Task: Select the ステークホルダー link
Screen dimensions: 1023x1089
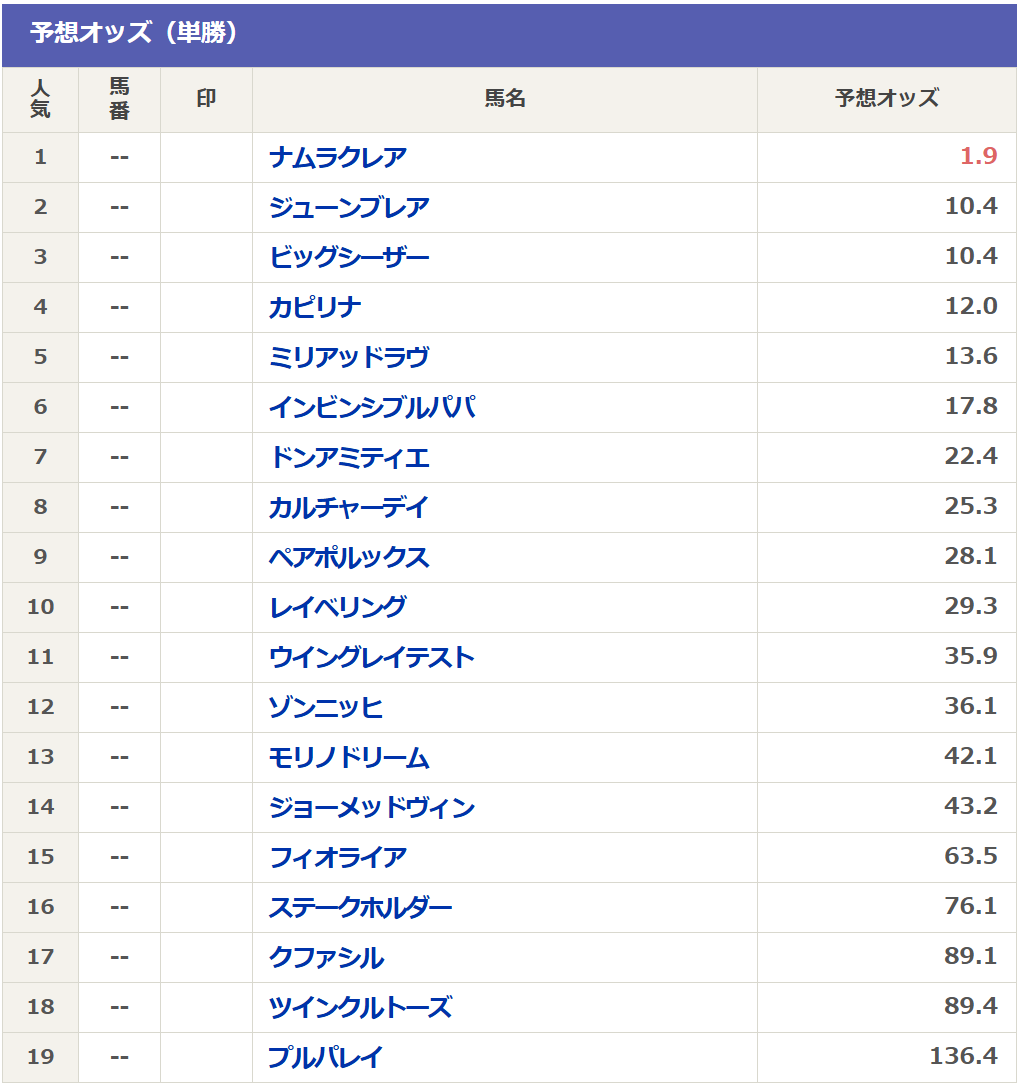Action: [360, 908]
